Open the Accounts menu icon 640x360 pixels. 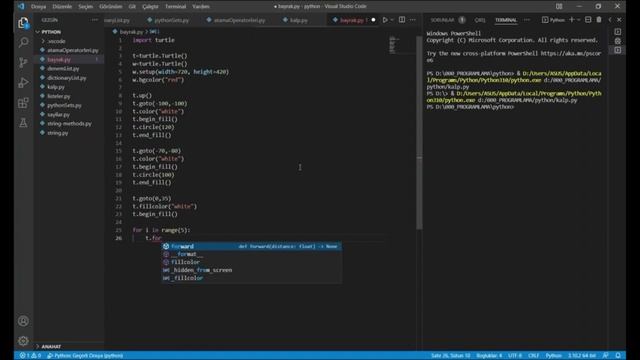pyautogui.click(x=23, y=321)
